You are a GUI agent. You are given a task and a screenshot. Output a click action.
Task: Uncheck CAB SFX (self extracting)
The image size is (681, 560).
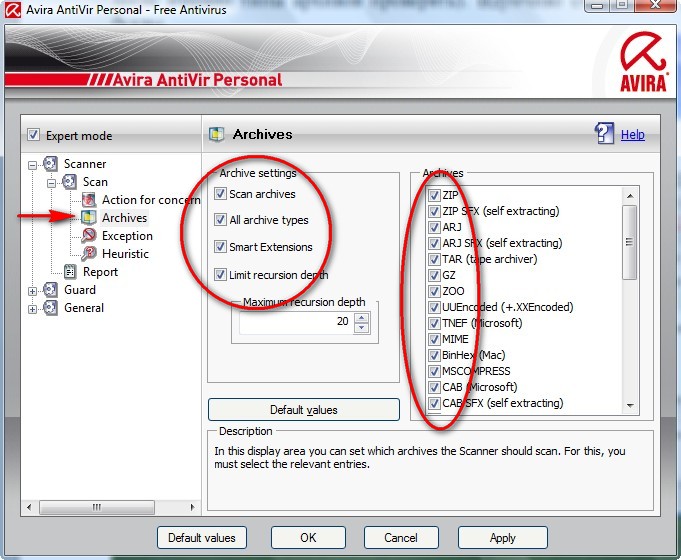[x=434, y=403]
